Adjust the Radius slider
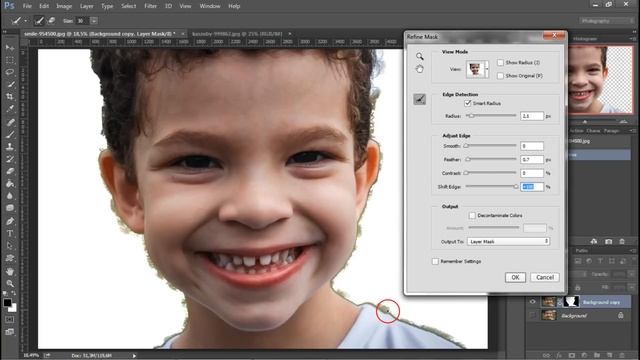The height and width of the screenshot is (360, 640). [471, 116]
